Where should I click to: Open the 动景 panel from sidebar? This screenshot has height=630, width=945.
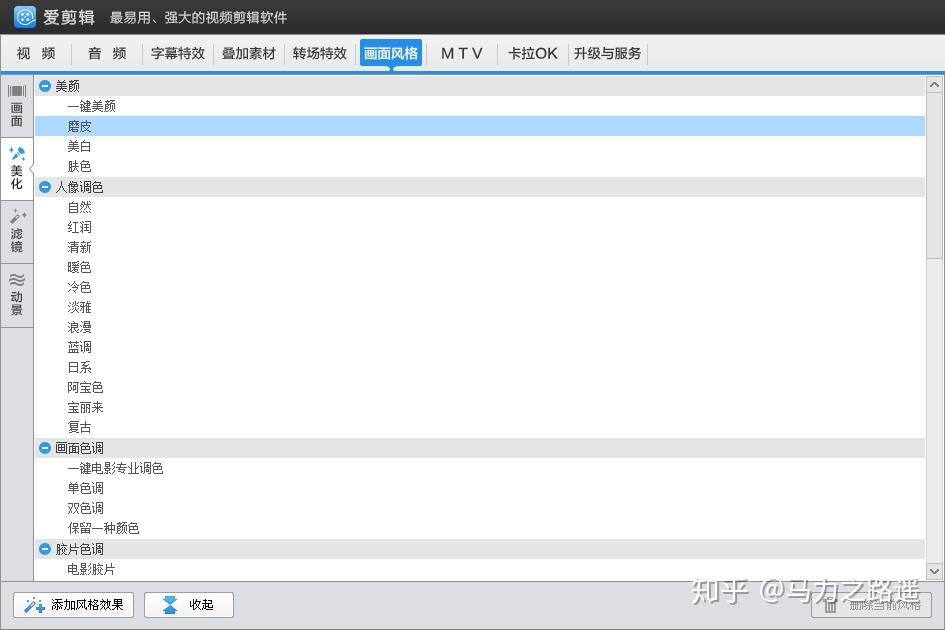click(x=16, y=293)
